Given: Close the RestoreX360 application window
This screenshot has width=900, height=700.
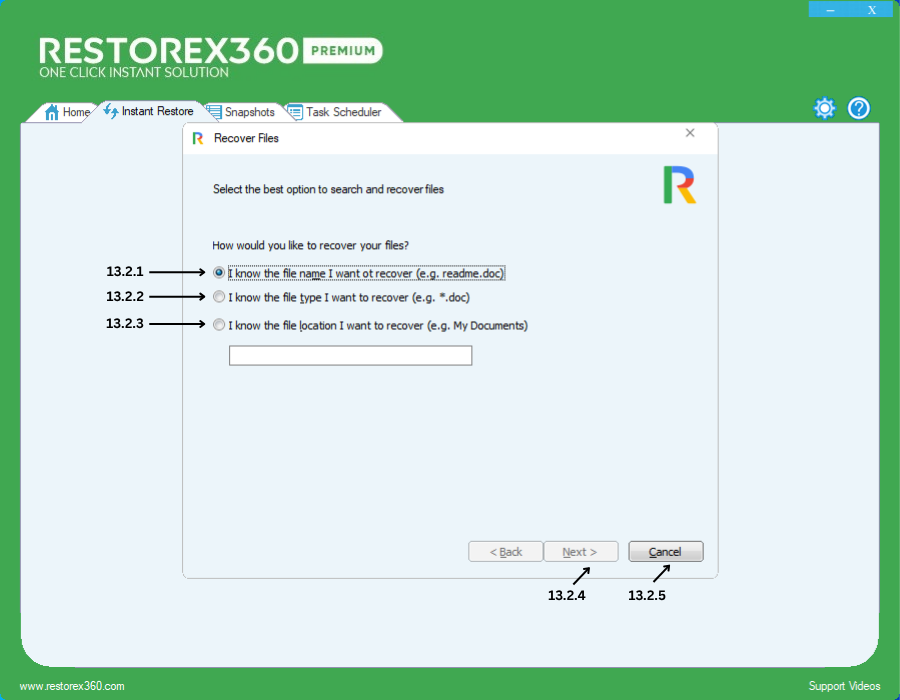Looking at the screenshot, I should 872,10.
